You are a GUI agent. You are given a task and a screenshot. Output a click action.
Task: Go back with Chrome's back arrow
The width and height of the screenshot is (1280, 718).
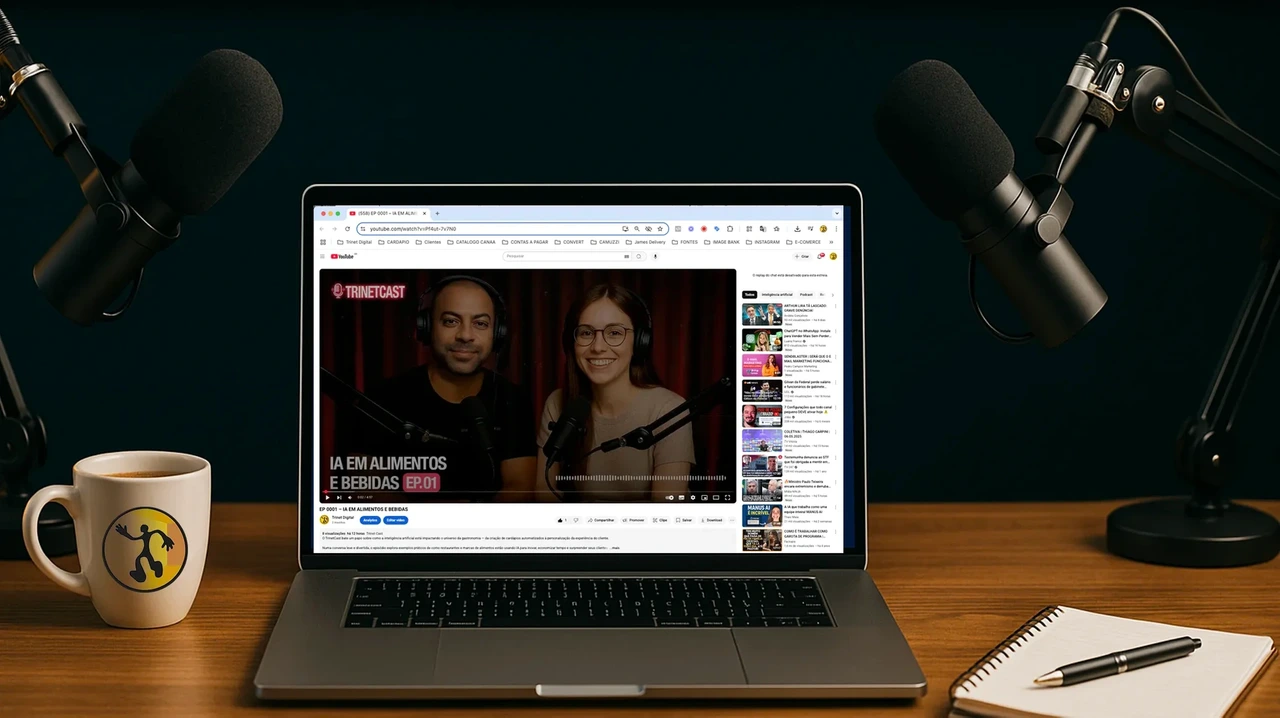click(322, 229)
